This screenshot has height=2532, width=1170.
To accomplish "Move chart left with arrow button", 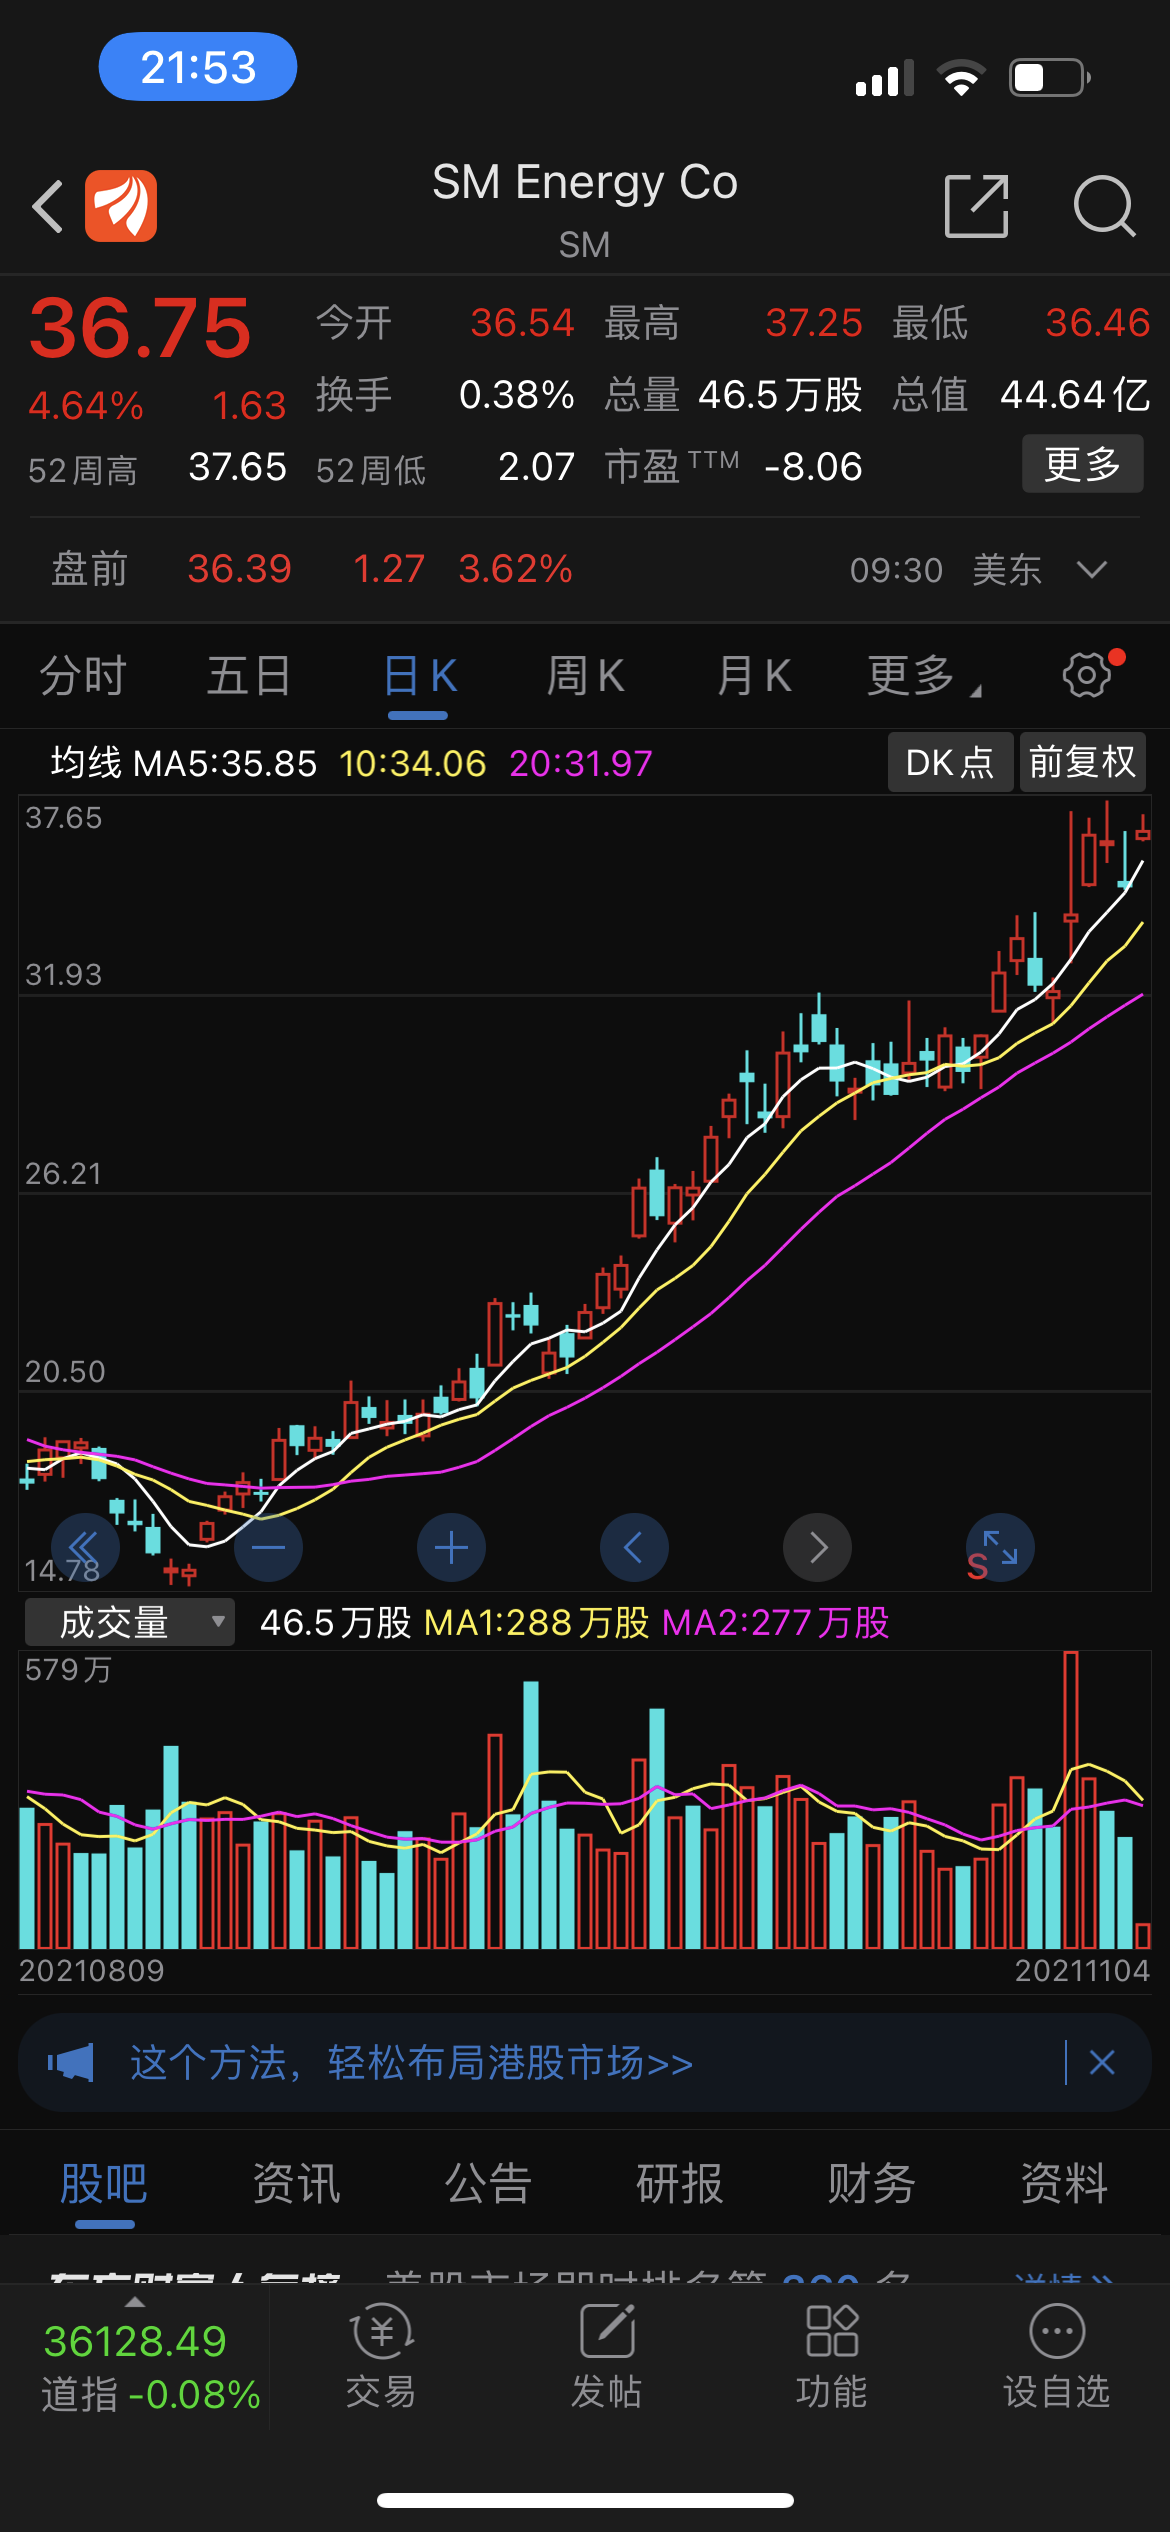I will click(634, 1548).
